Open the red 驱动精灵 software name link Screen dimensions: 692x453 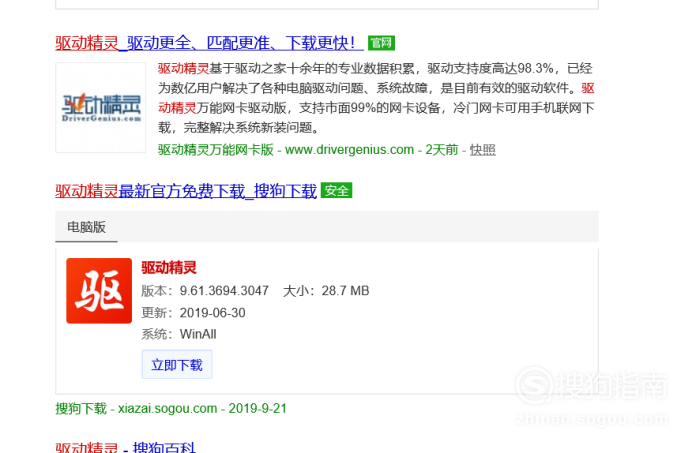(169, 267)
